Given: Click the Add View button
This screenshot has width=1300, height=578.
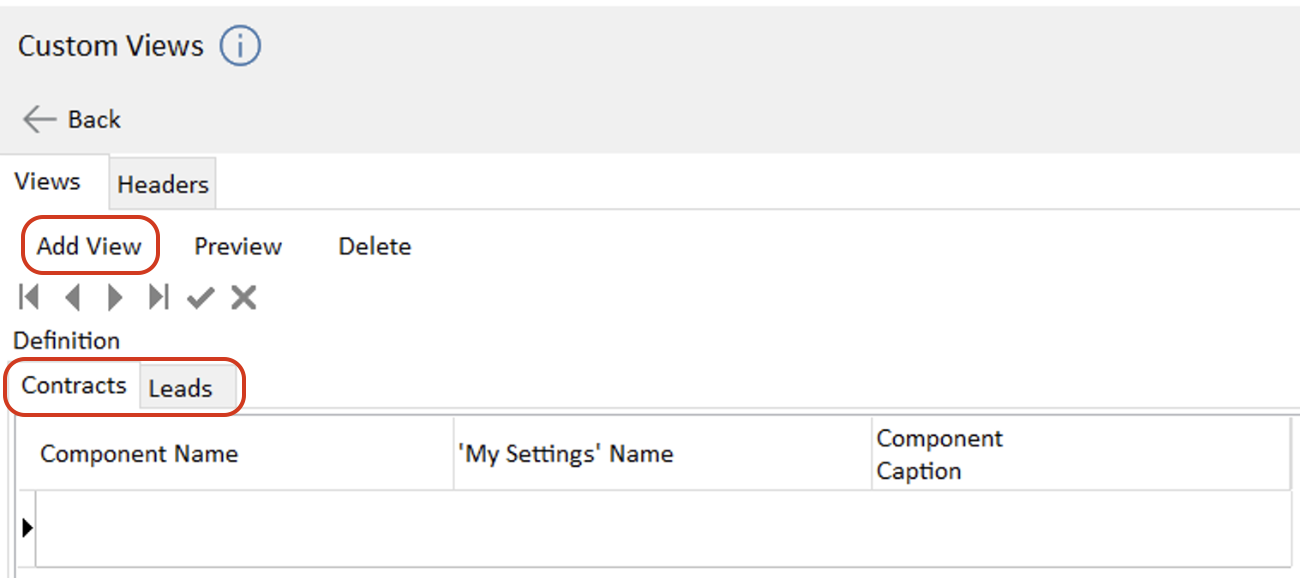Looking at the screenshot, I should coord(90,246).
